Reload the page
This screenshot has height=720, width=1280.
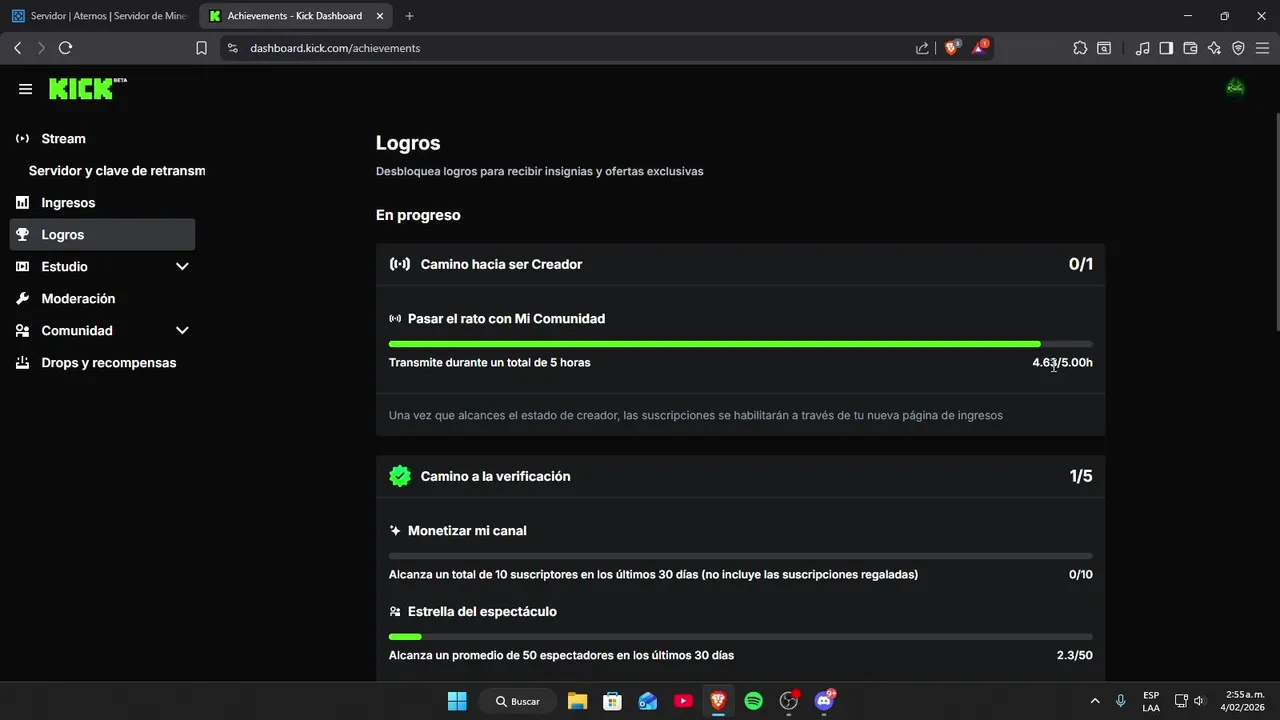tap(66, 48)
